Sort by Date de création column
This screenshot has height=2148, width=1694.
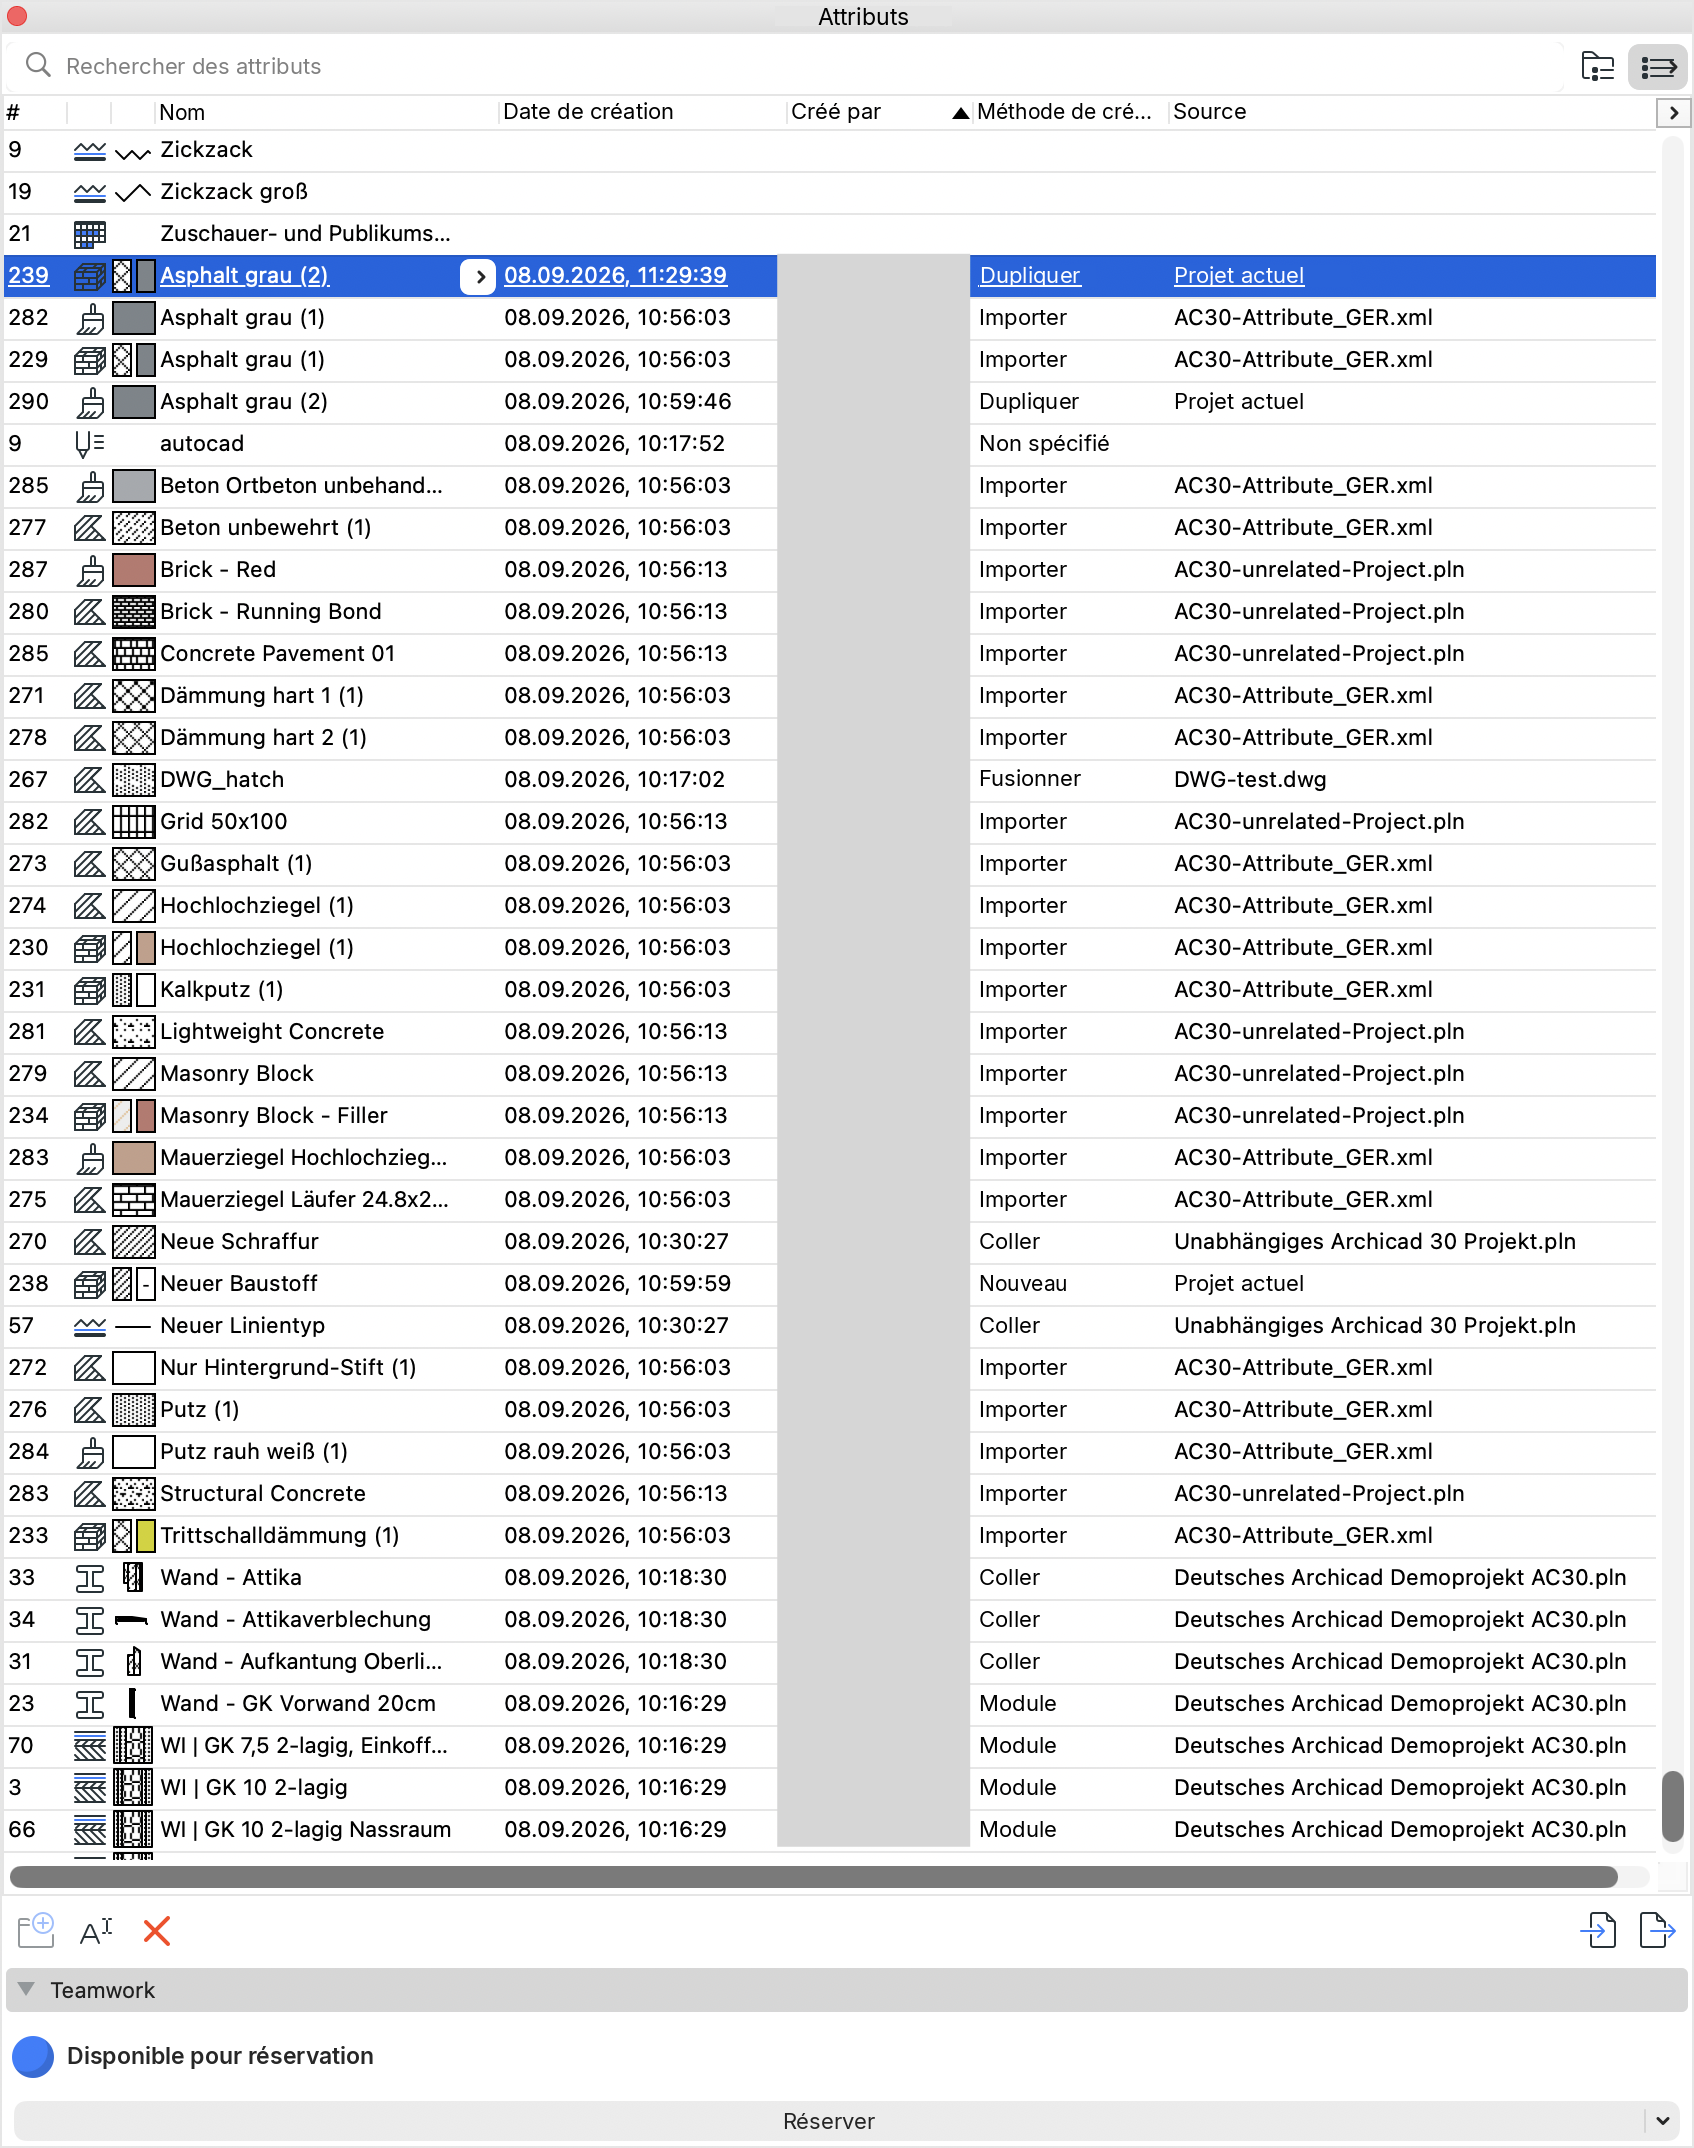642,112
